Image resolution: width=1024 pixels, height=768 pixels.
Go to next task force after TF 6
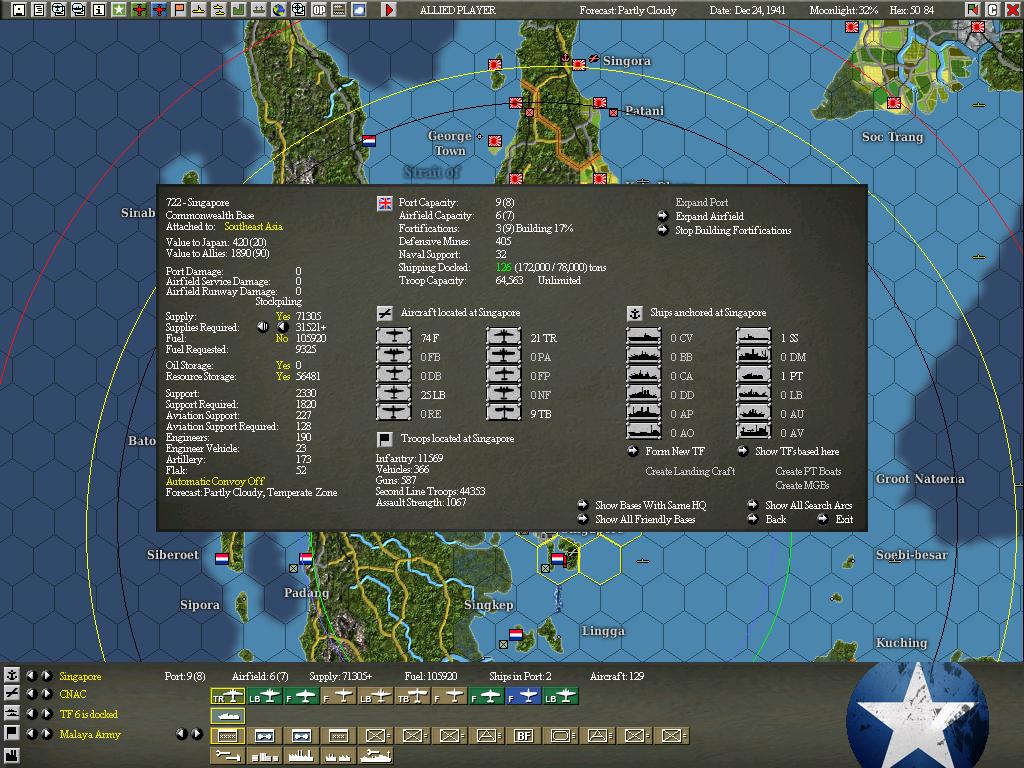[x=47, y=714]
